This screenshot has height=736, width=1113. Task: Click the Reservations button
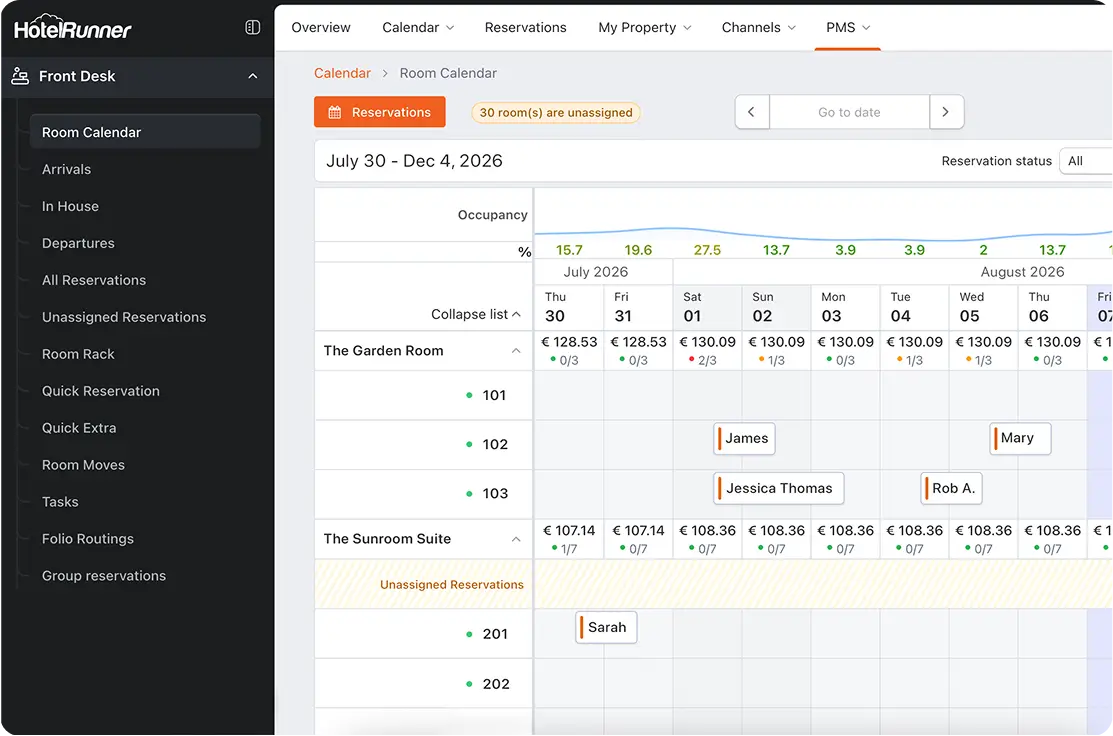[379, 112]
